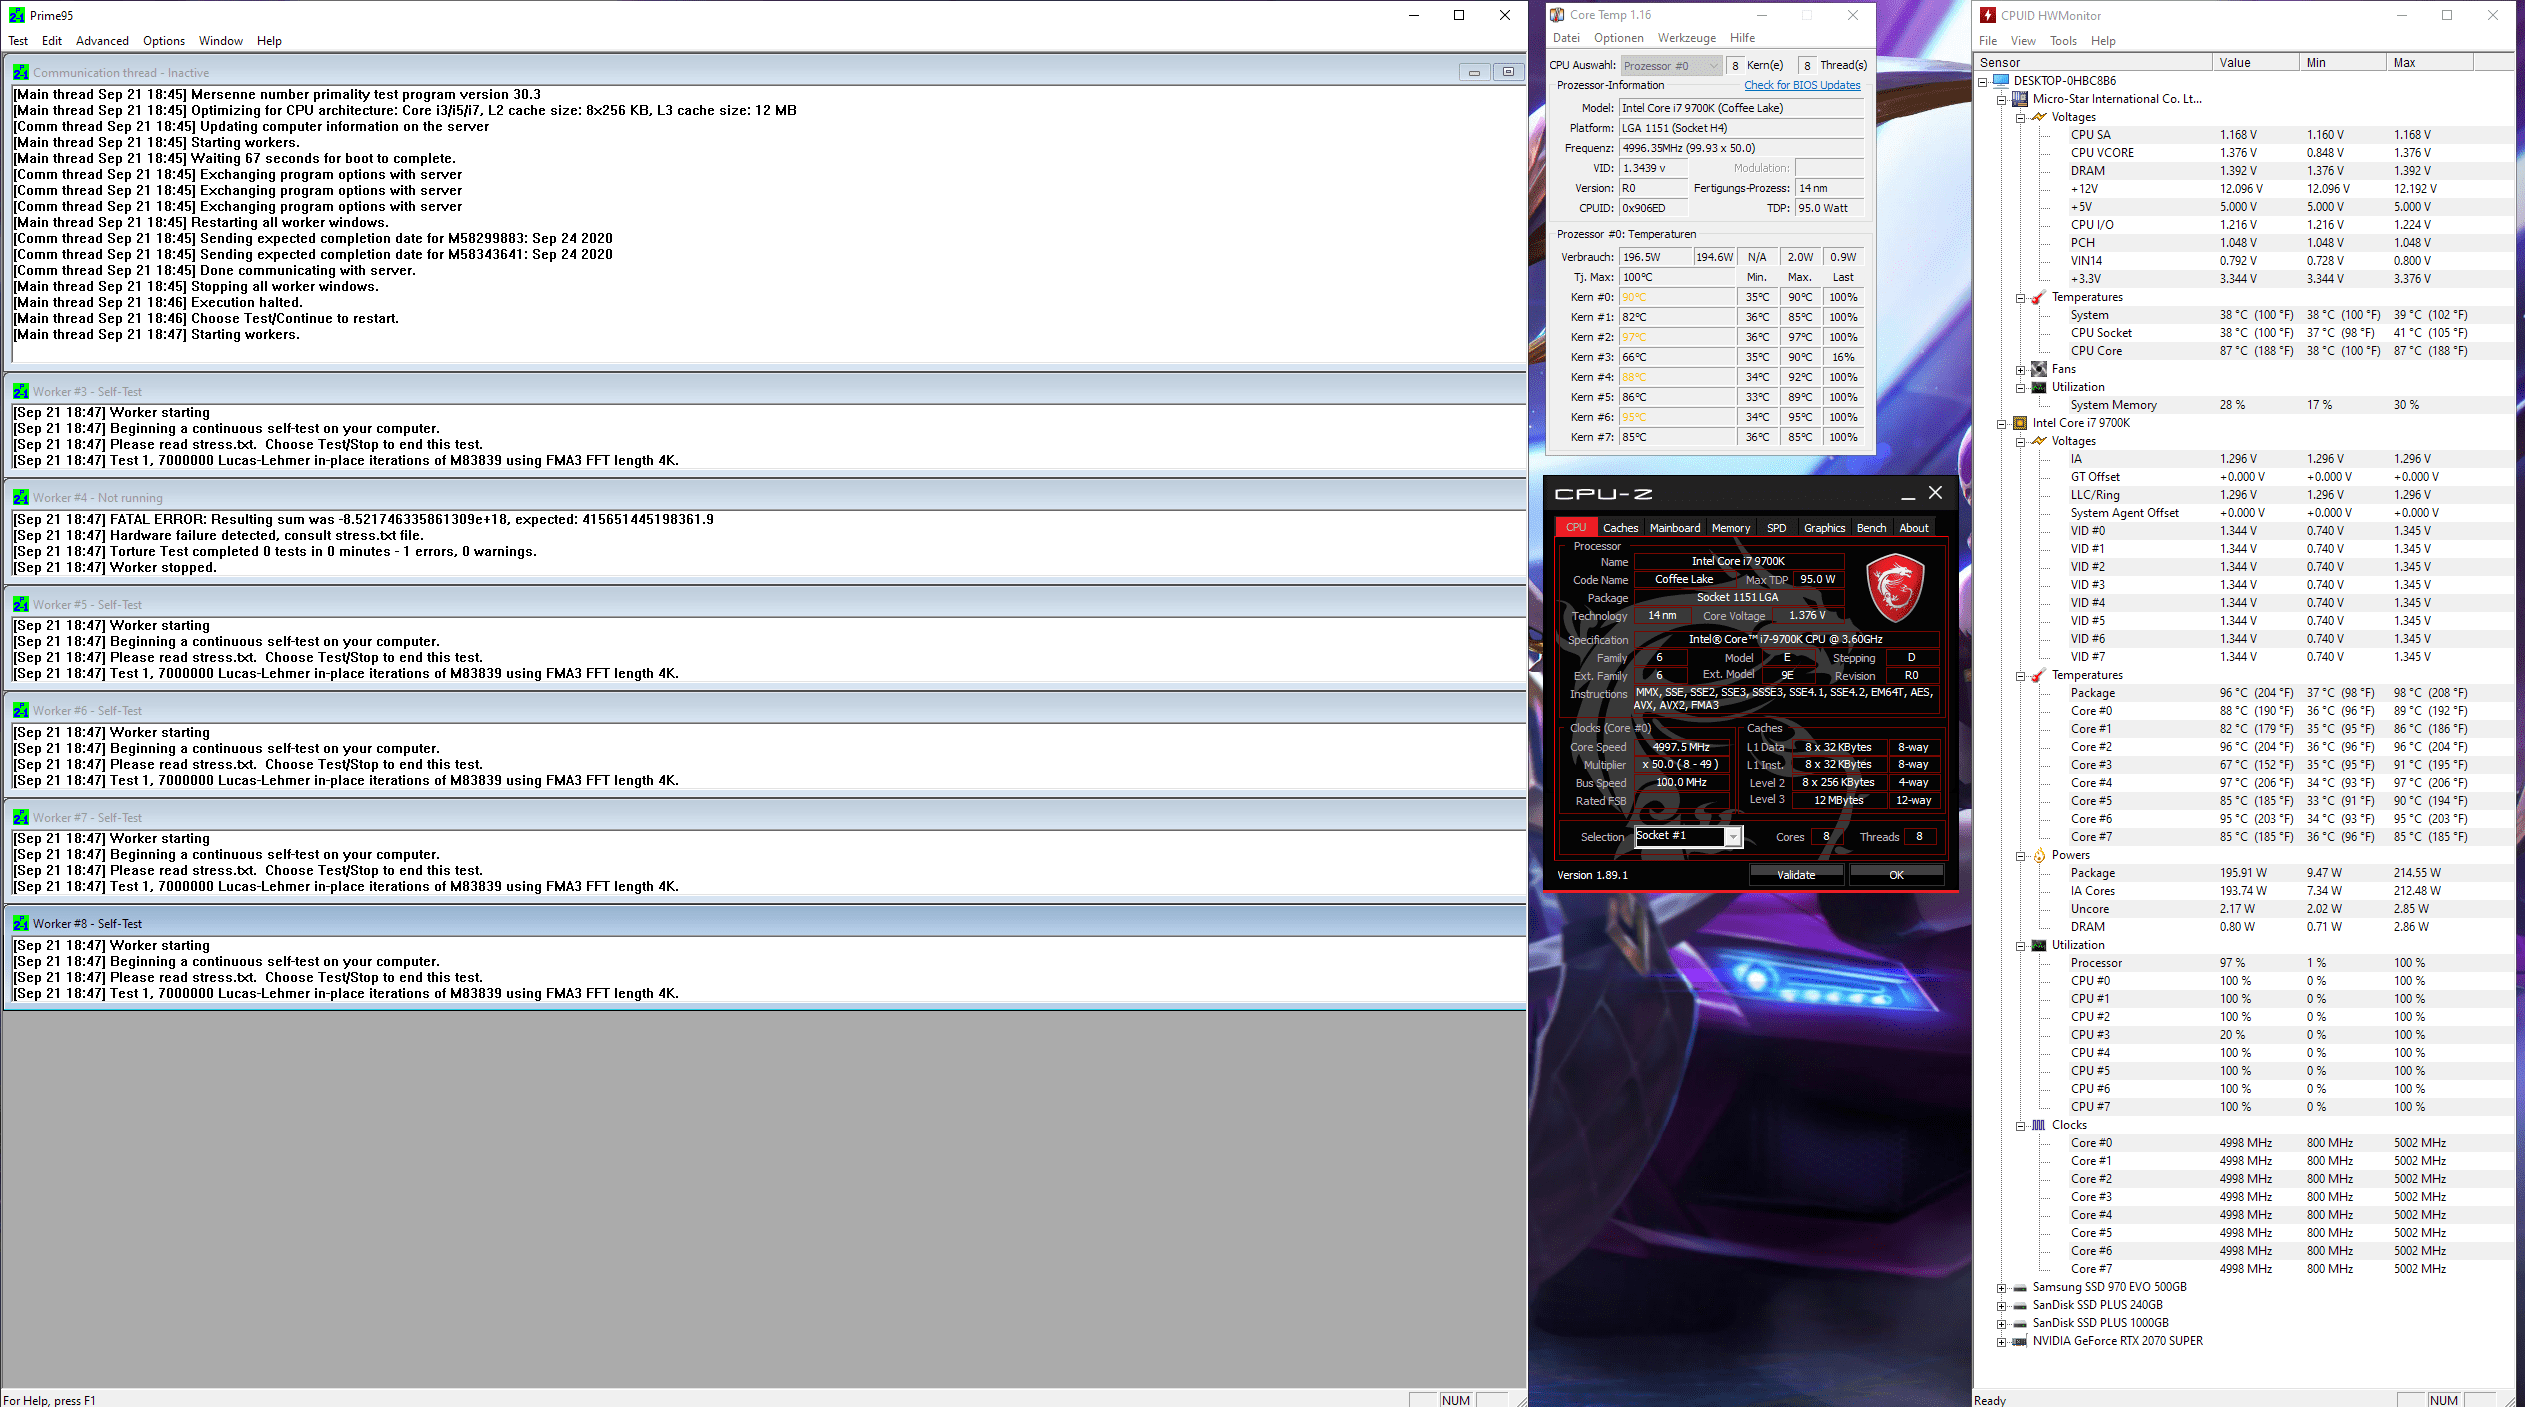Screen dimensions: 2525x1407
Task: Click the Clocks icon in HWMonitor
Action: point(2039,1125)
